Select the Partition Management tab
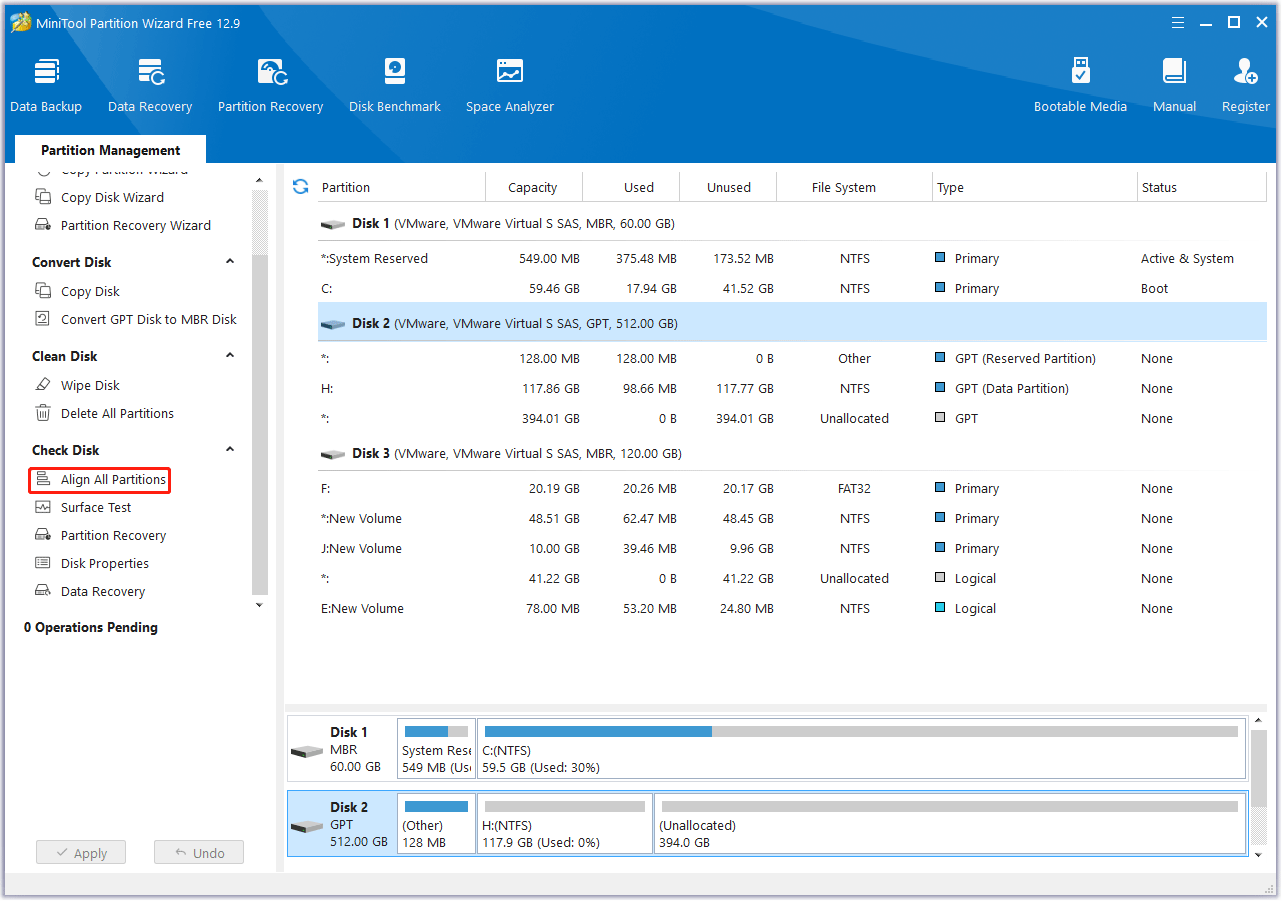The width and height of the screenshot is (1282, 901). 111,150
